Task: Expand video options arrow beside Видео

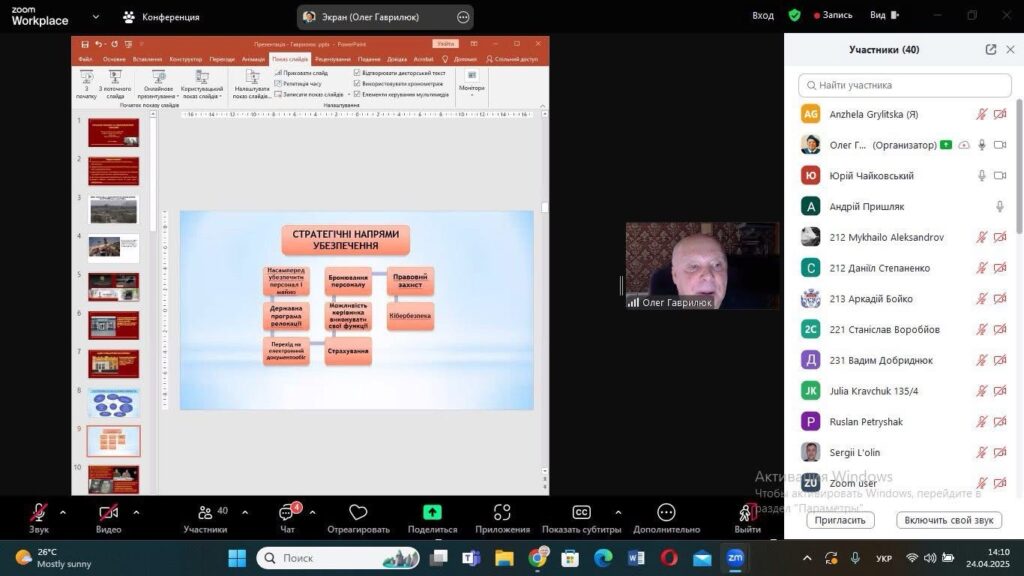Action: click(x=136, y=512)
